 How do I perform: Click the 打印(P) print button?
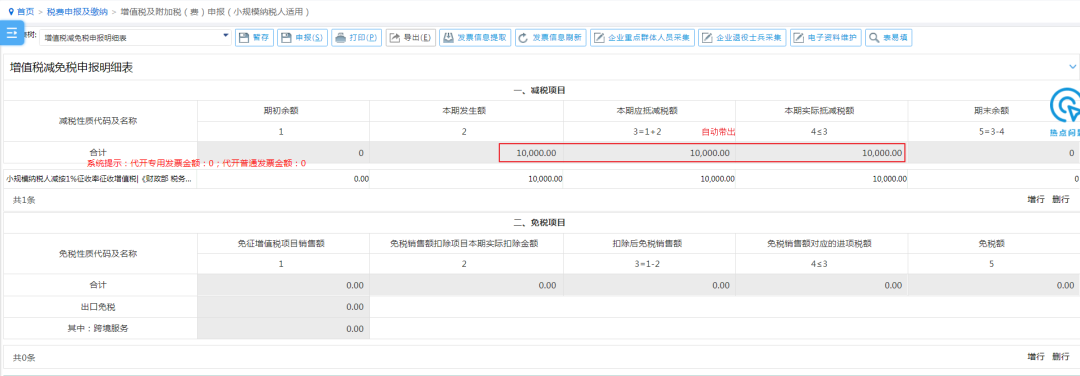point(356,38)
